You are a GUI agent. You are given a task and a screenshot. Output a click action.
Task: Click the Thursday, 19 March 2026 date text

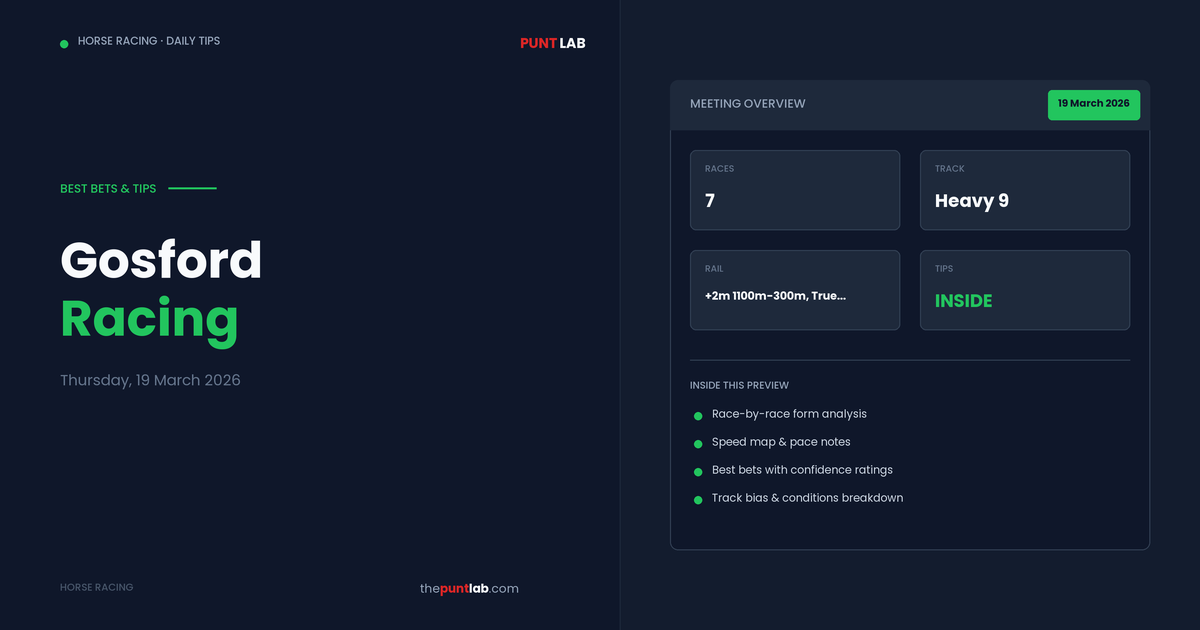pos(150,380)
